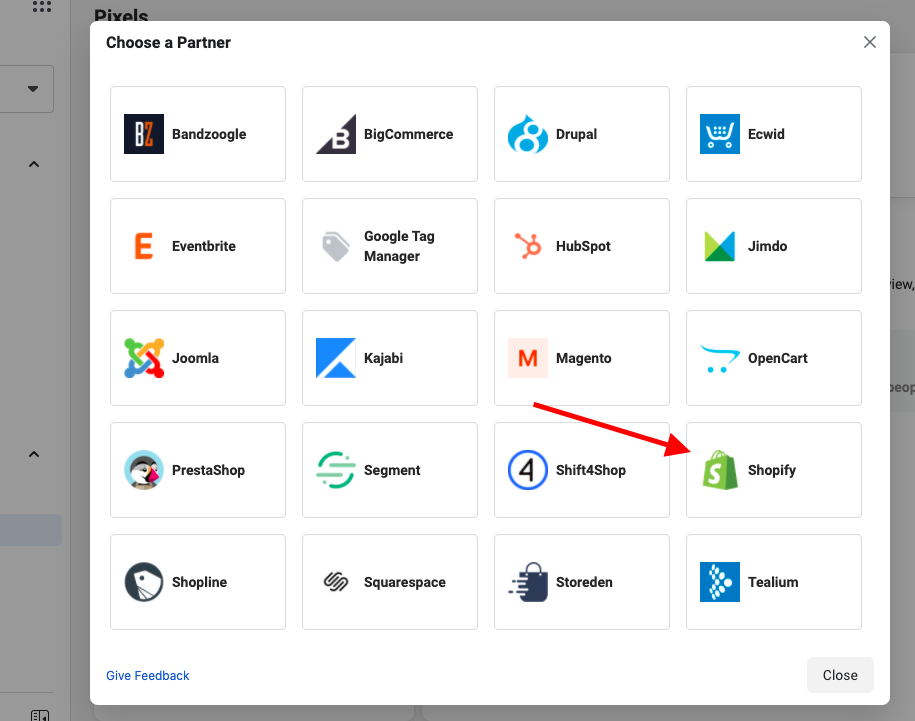This screenshot has width=915, height=721.
Task: Select the Ecwid partner label
Action: click(x=766, y=134)
